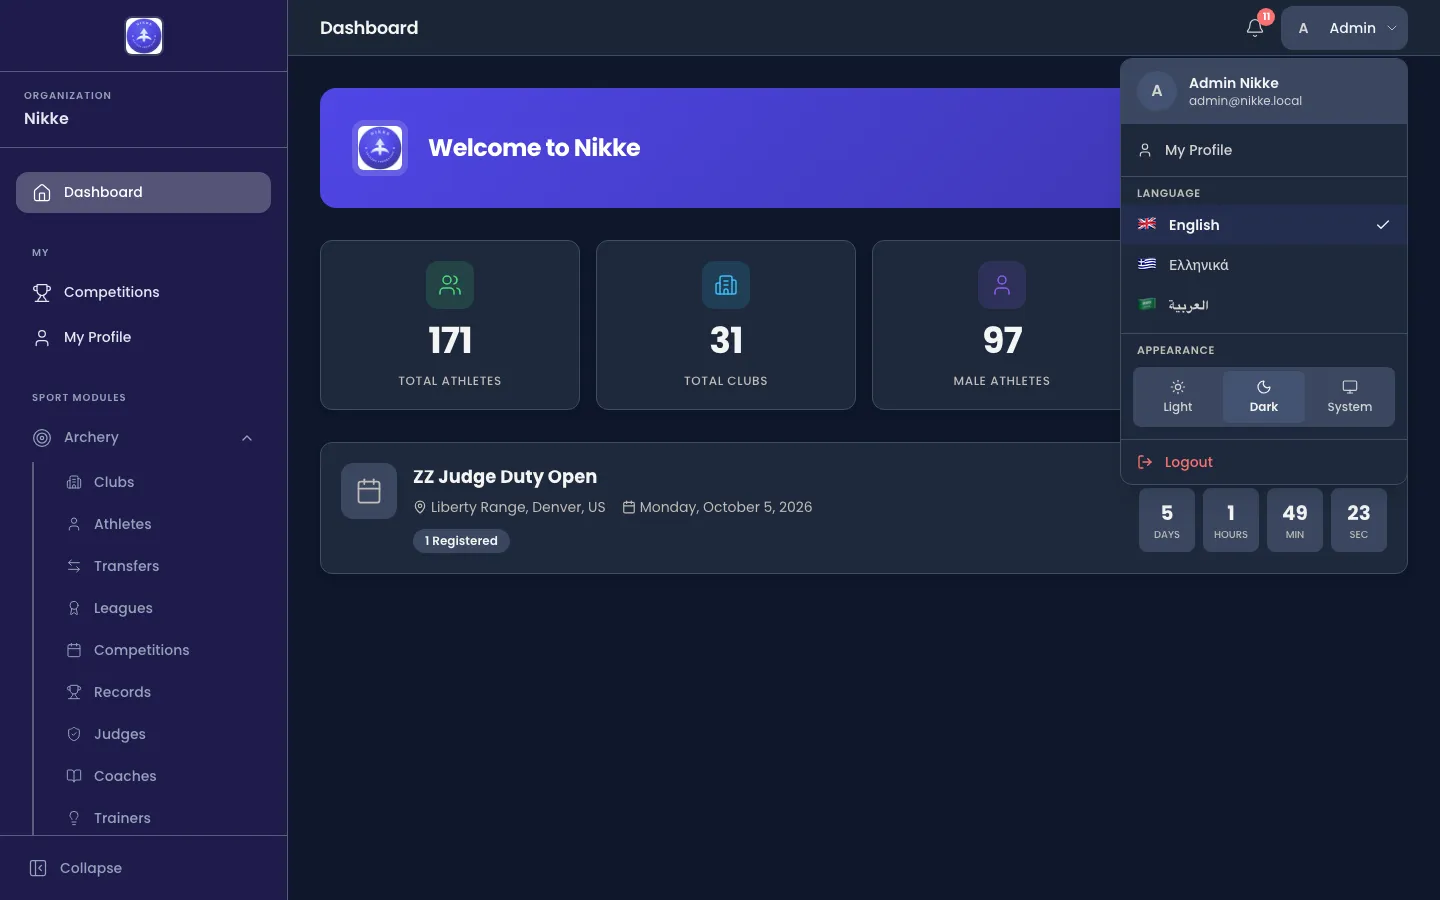
Task: Open My Profile from the user menu
Action: [x=1264, y=150]
